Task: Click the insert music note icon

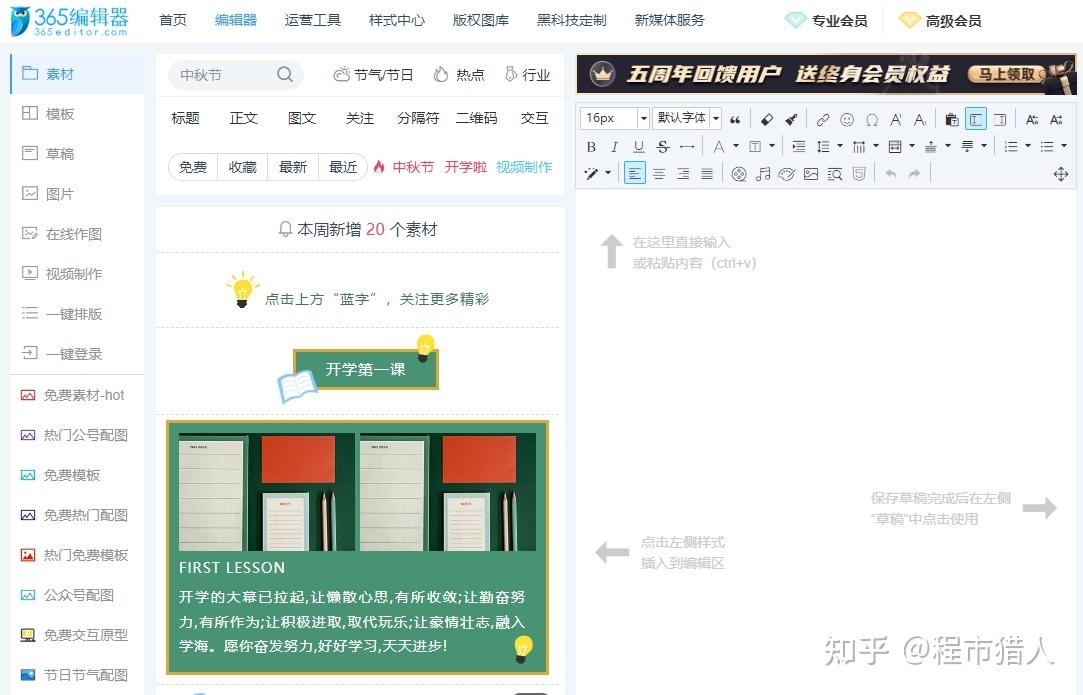Action: [x=764, y=173]
